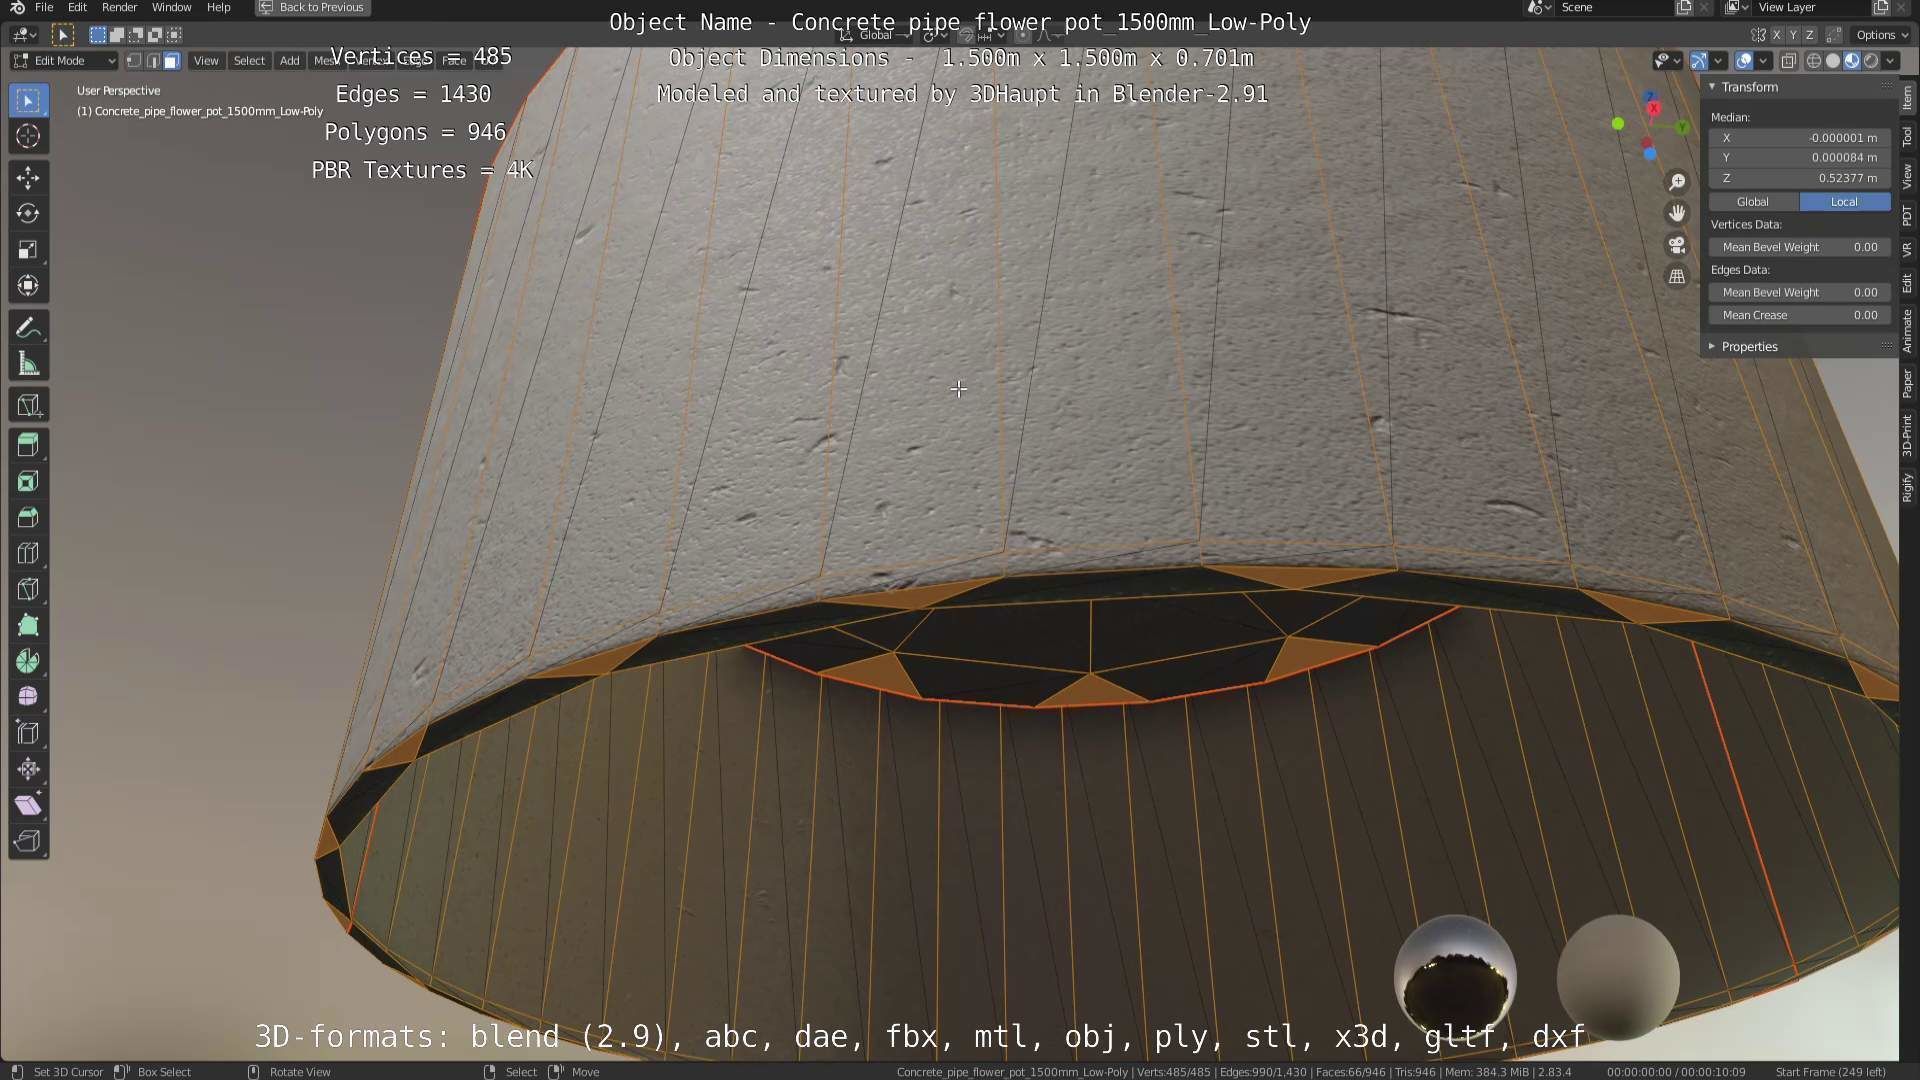Click the camera view navigation icon

[x=1677, y=245]
